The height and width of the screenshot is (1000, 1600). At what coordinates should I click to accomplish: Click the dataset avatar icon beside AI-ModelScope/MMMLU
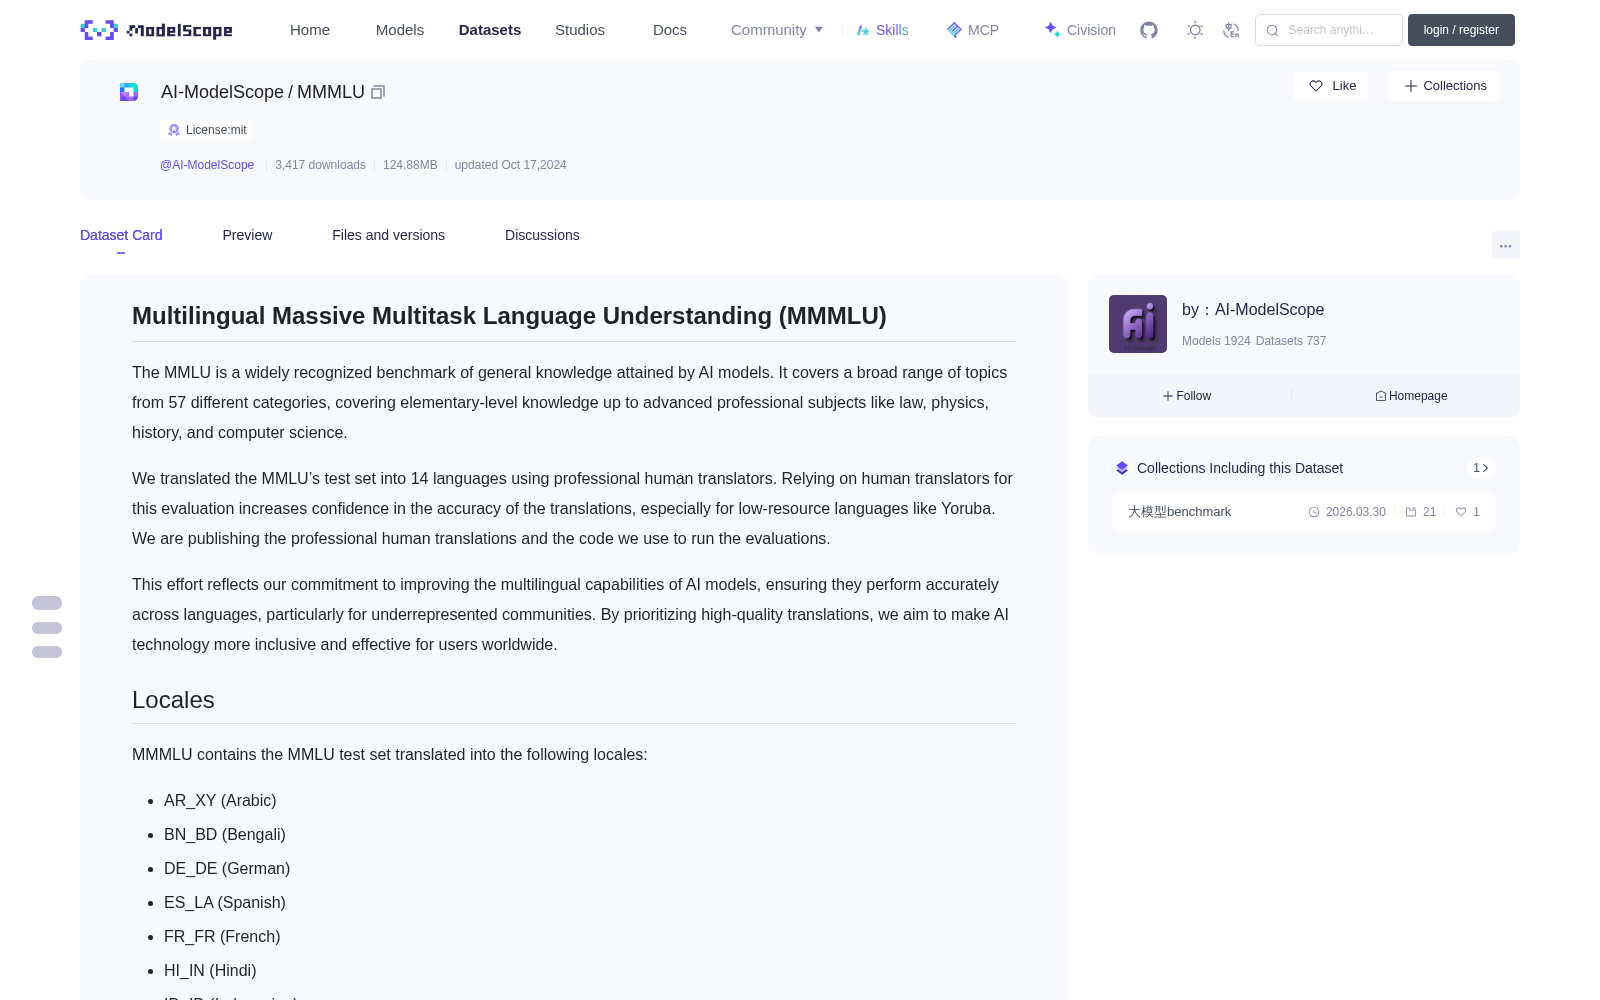pyautogui.click(x=129, y=92)
